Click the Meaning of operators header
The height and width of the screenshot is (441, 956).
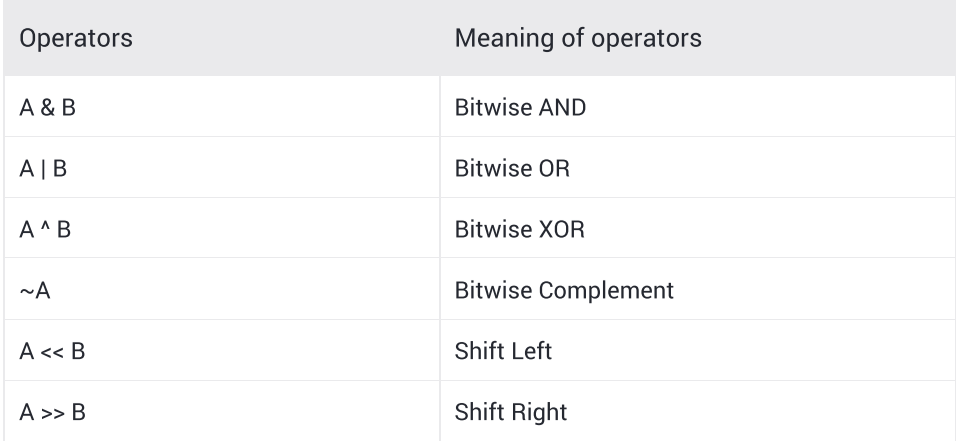(578, 38)
